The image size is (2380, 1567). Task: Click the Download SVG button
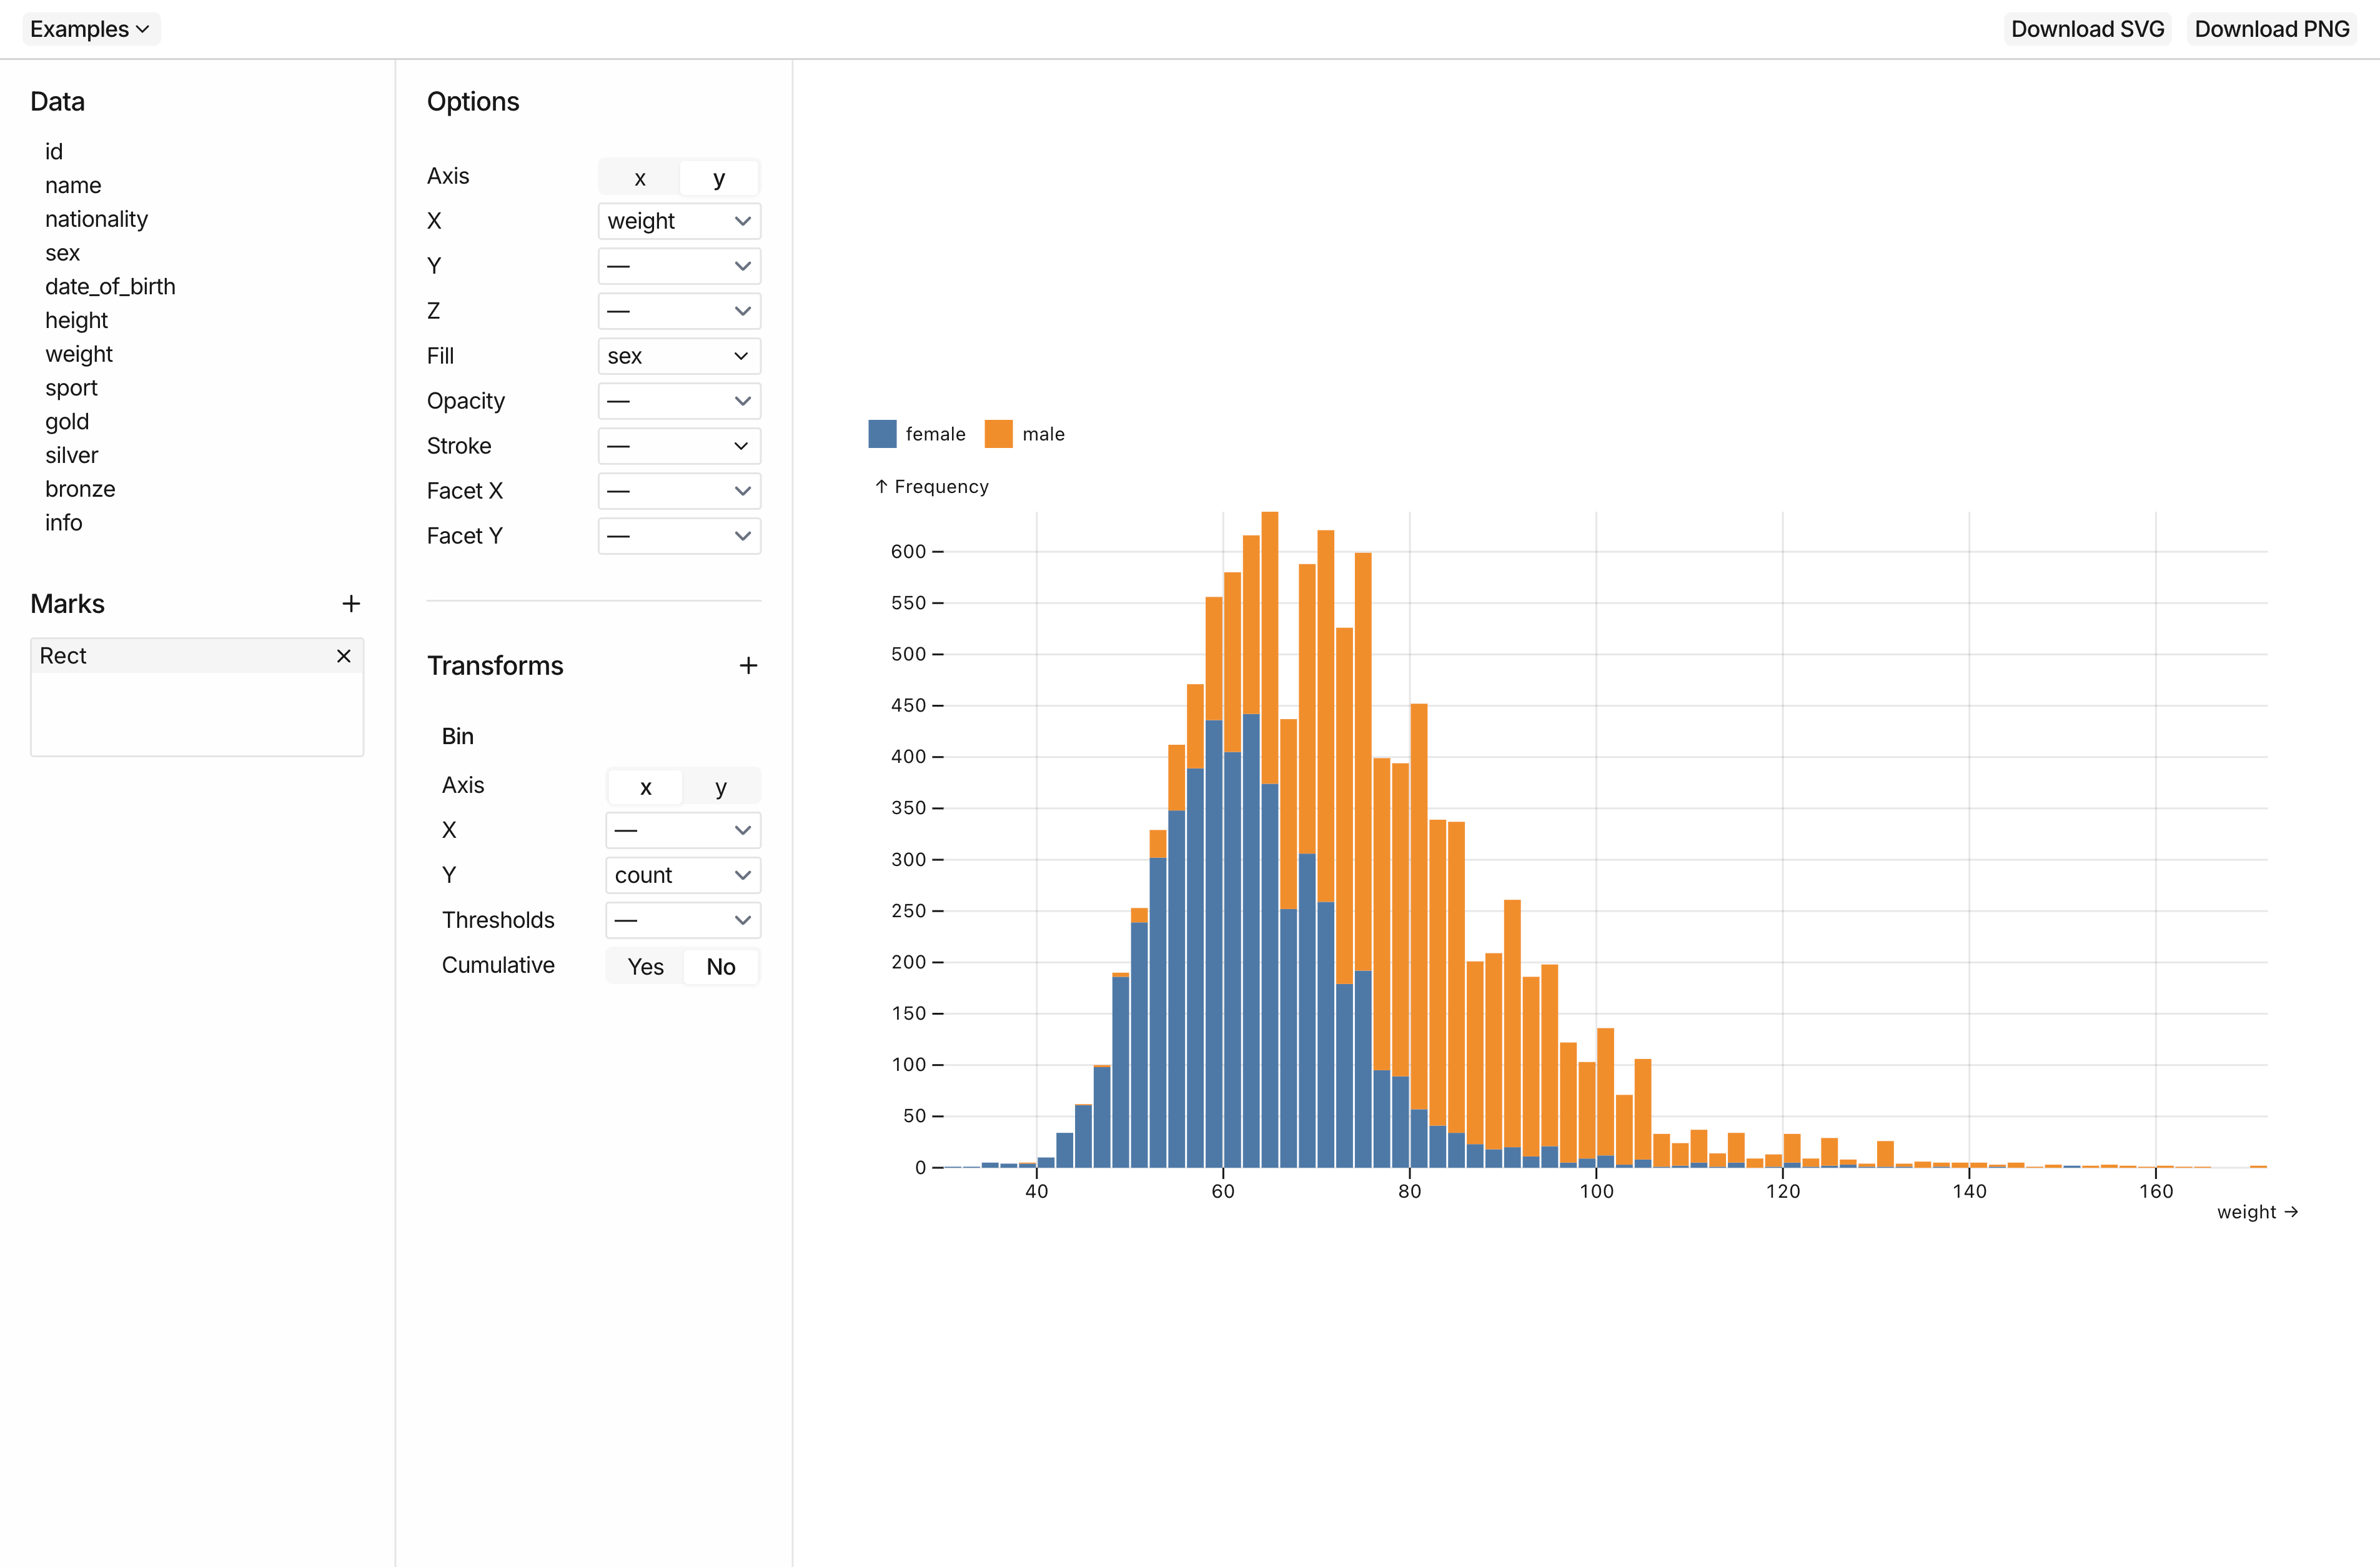coord(2087,29)
